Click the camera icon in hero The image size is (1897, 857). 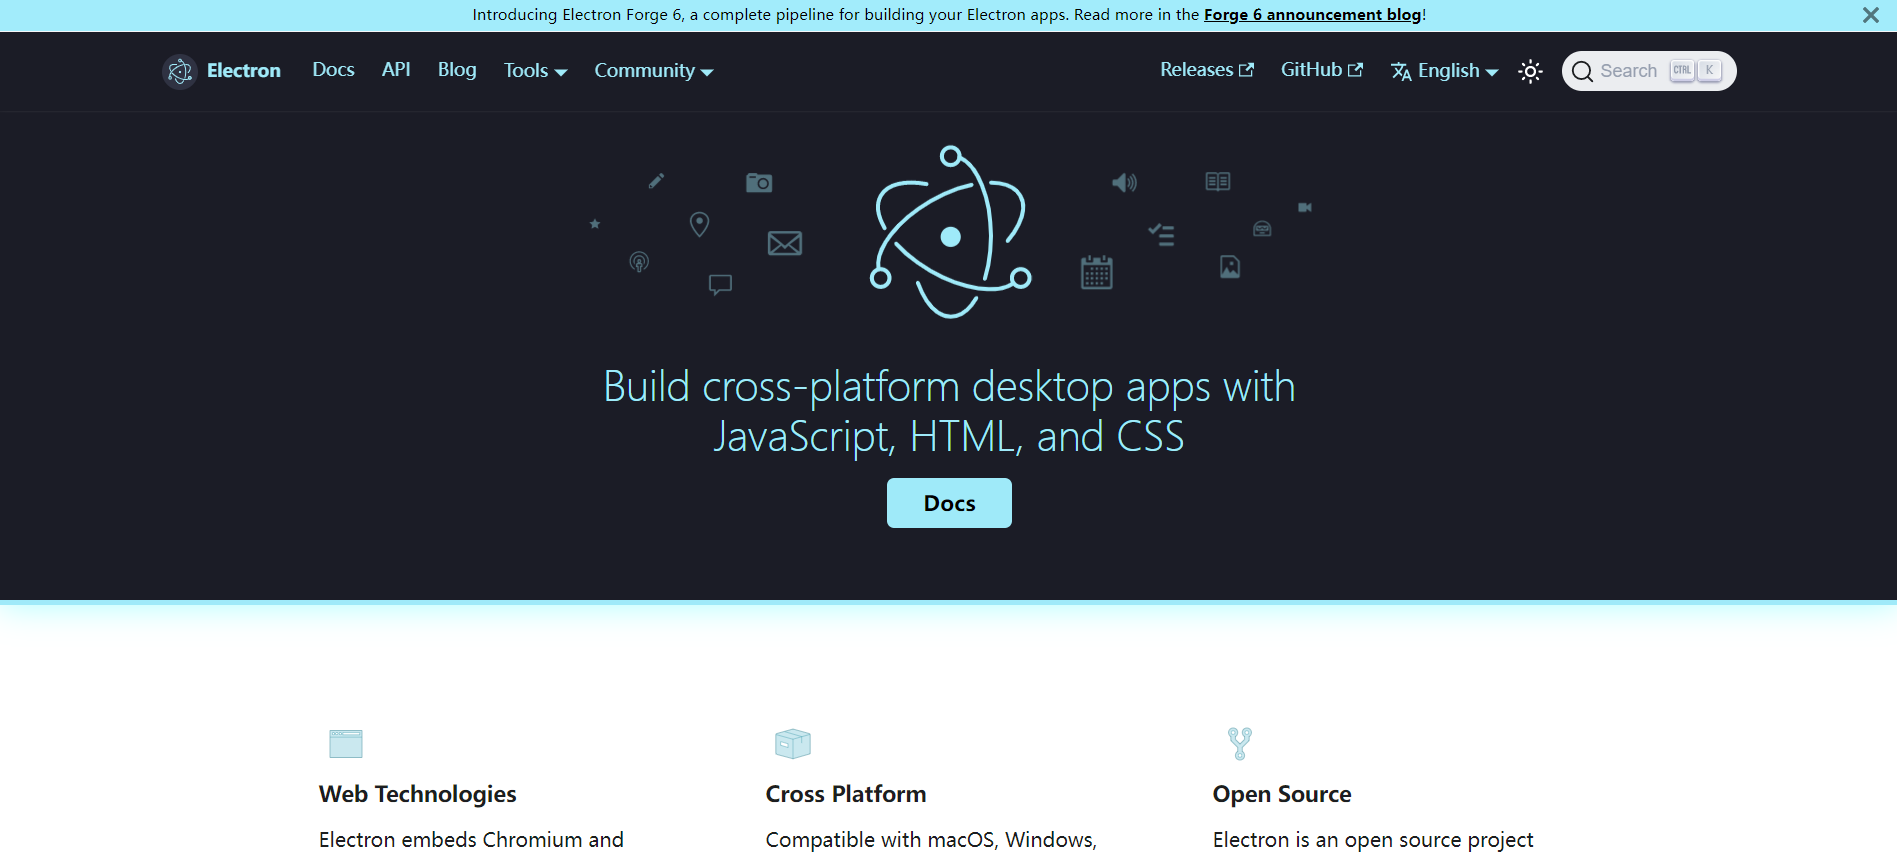click(759, 182)
